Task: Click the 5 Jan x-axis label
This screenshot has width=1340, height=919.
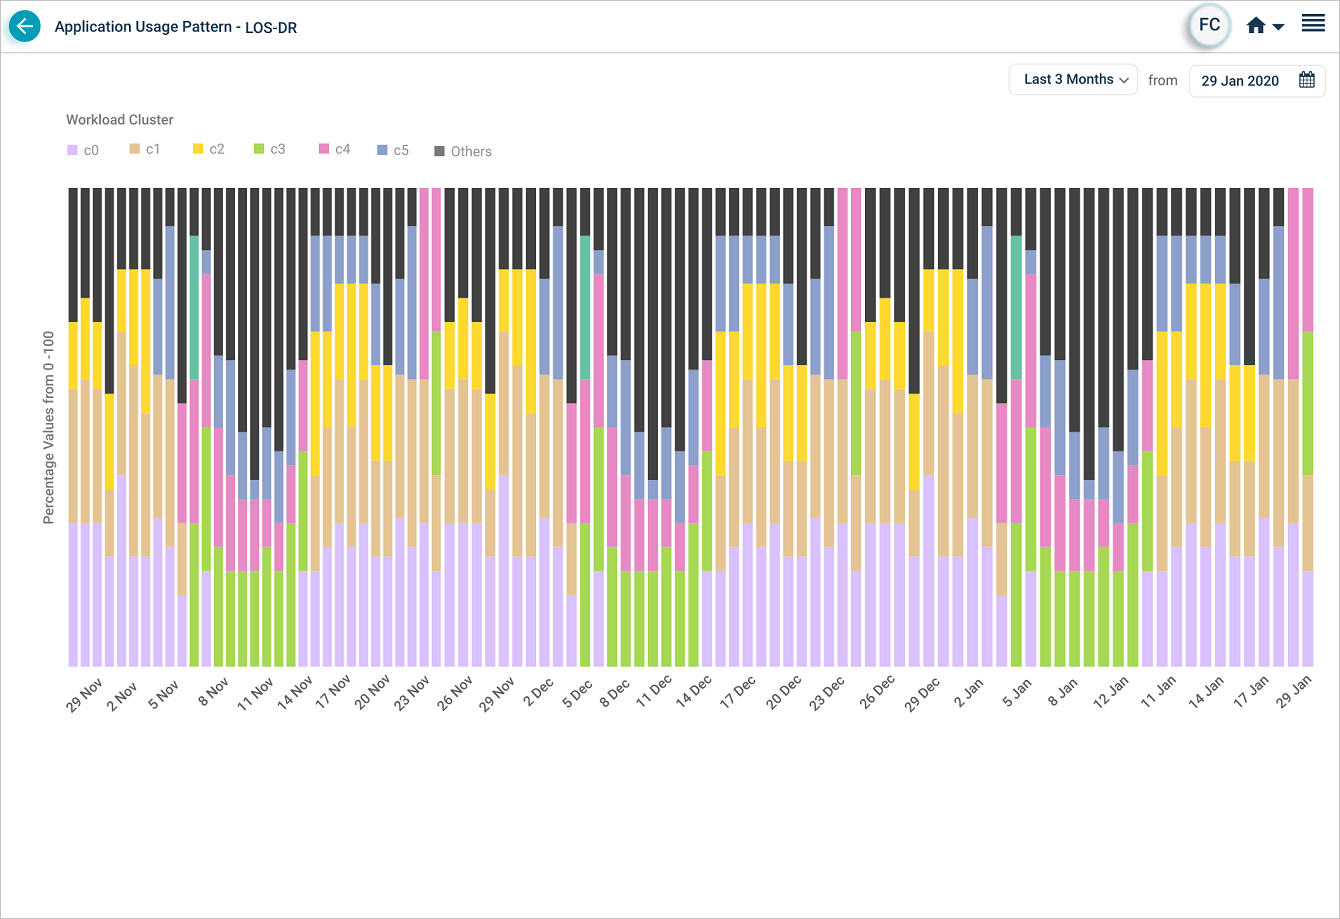Action: tap(1017, 691)
